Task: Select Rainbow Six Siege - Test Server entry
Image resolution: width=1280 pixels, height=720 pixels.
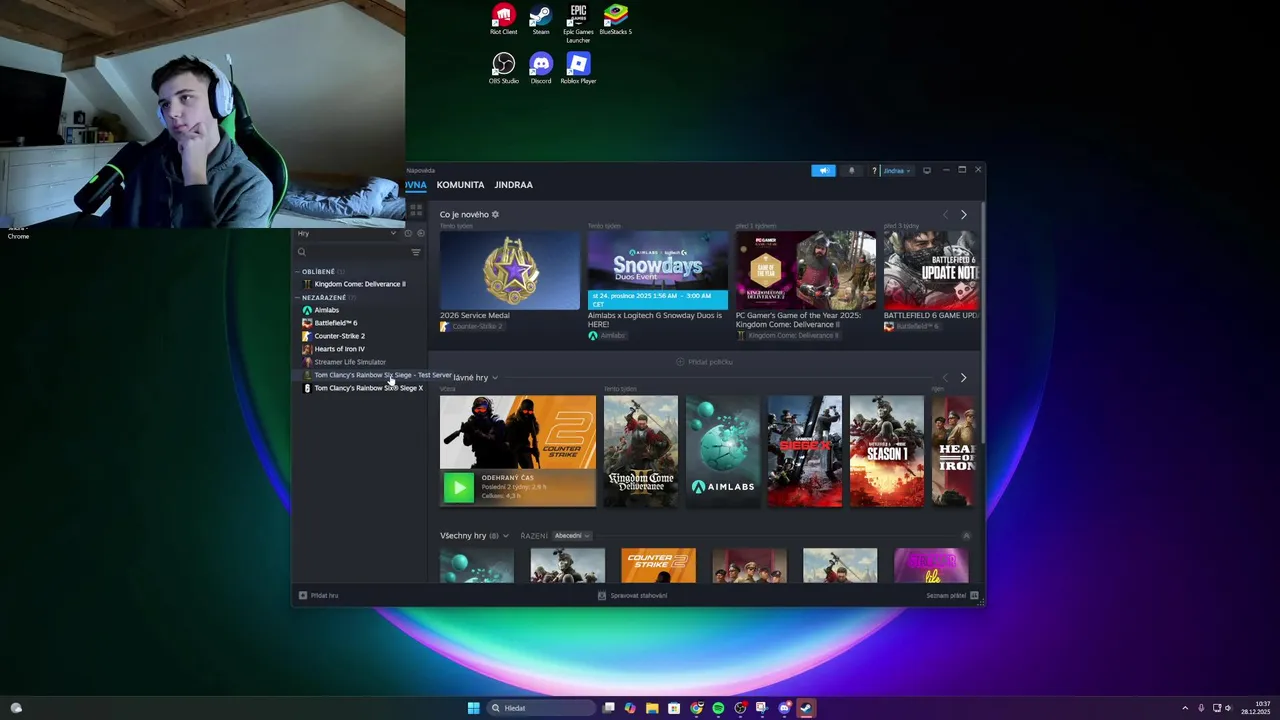Action: (x=382, y=375)
